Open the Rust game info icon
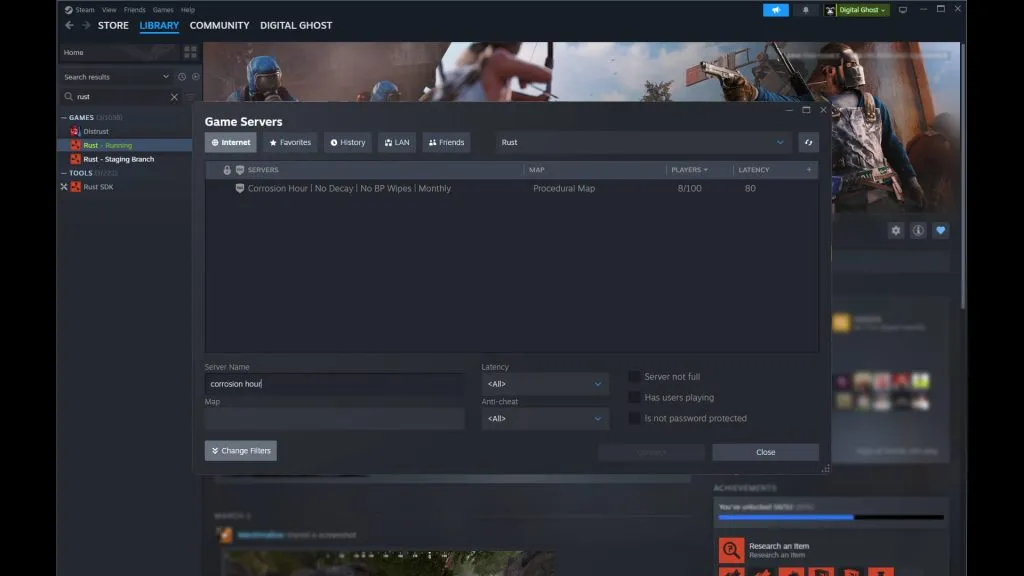This screenshot has width=1024, height=576. click(x=918, y=231)
